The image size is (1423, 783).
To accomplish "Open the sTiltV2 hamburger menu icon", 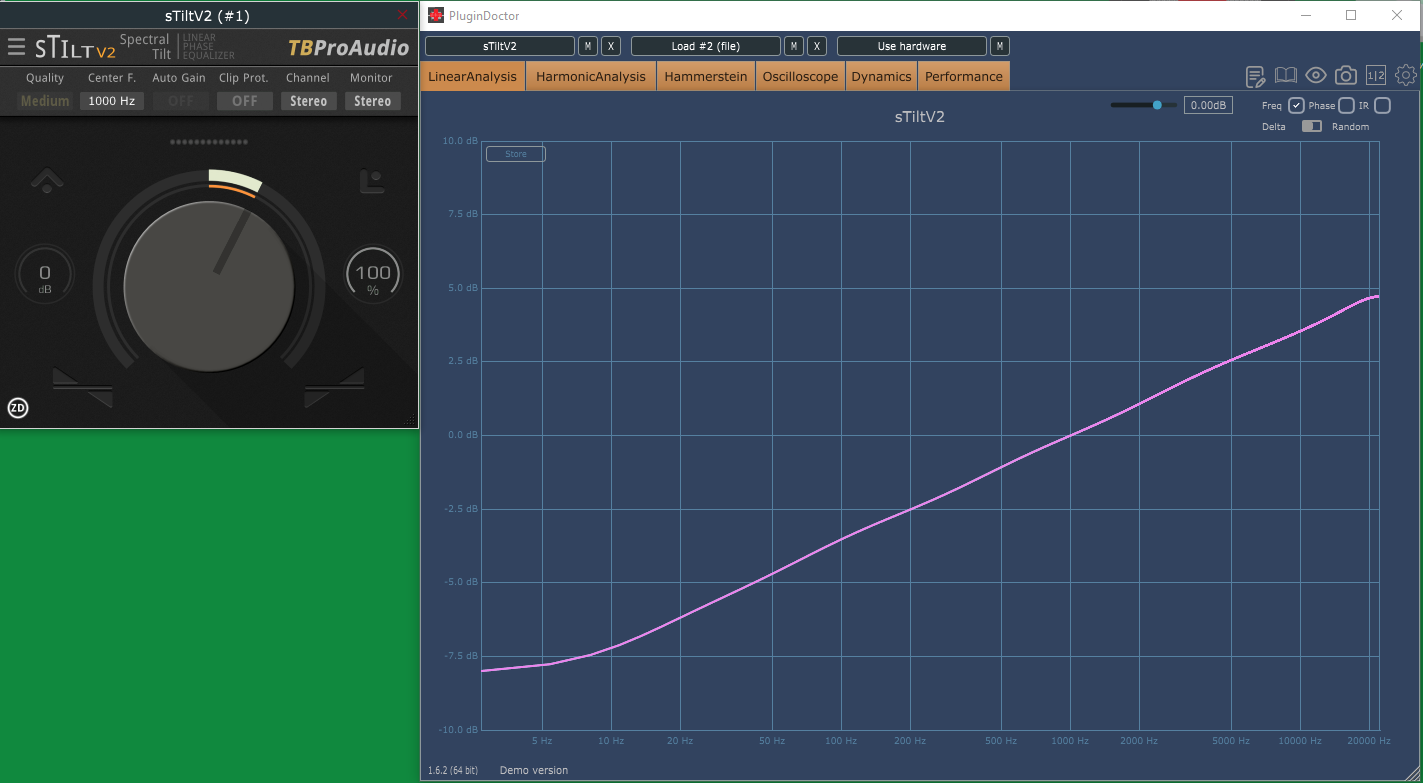I will (16, 47).
